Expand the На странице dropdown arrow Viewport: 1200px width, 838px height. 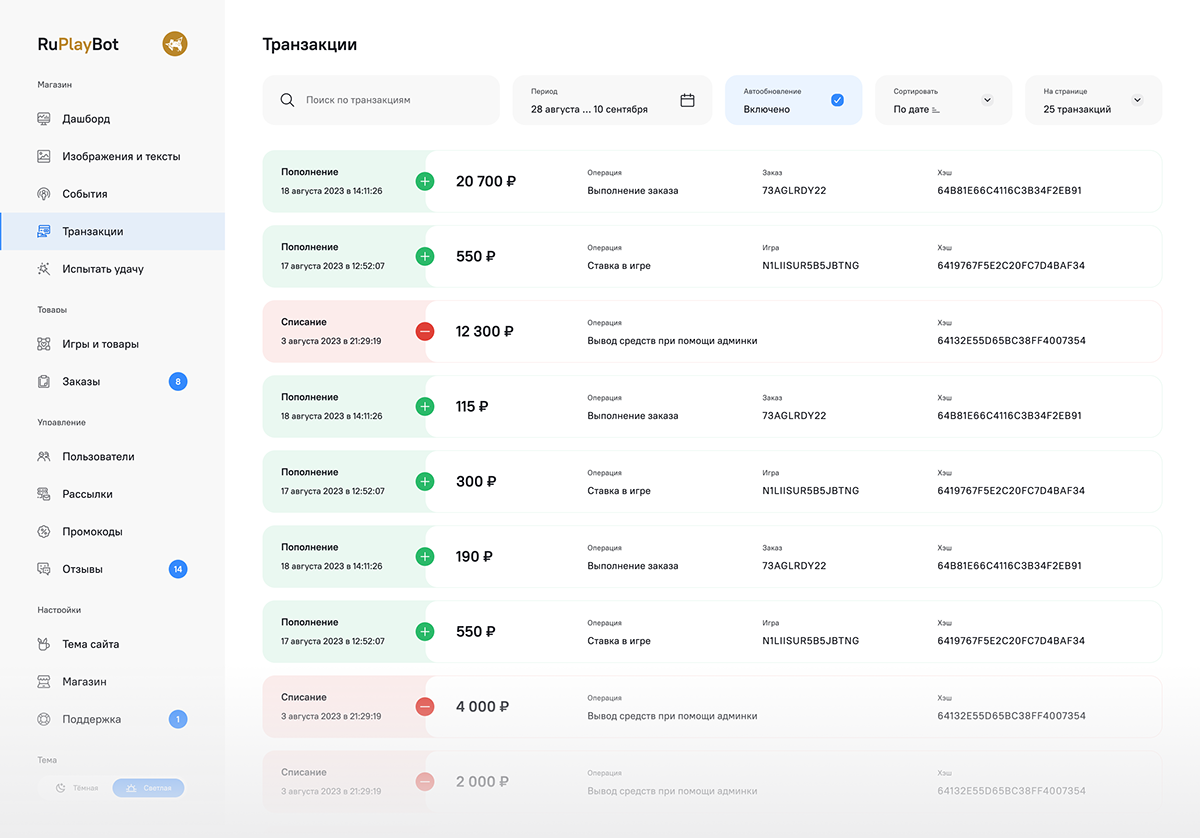1137,100
